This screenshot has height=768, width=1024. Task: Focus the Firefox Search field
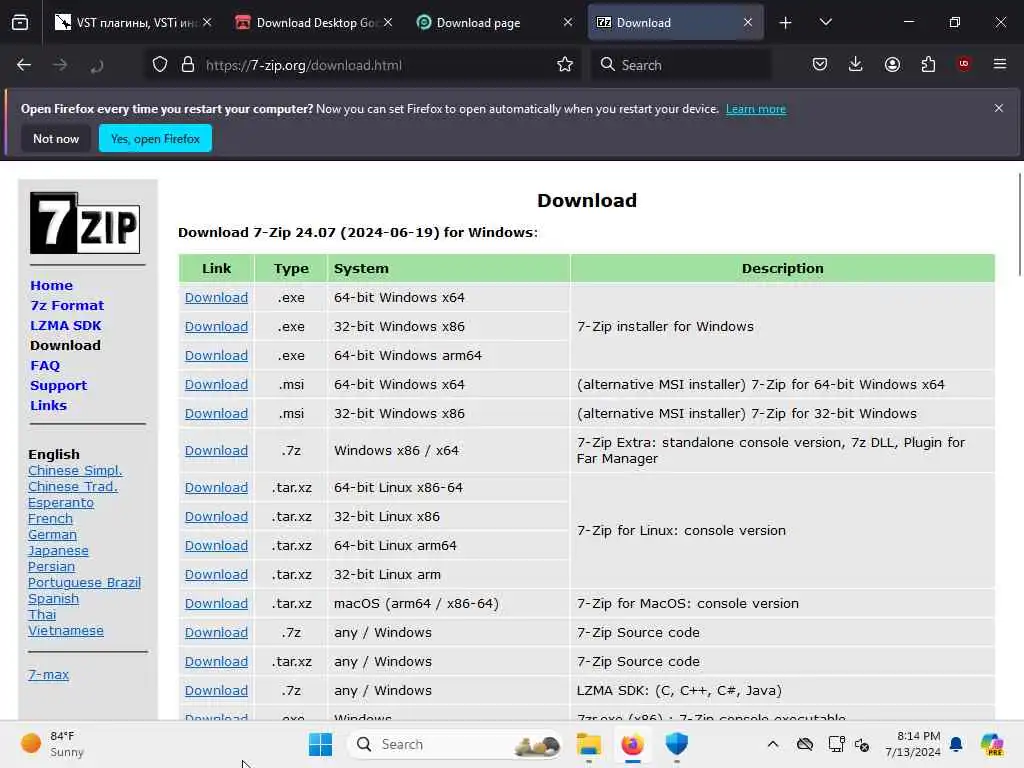[680, 65]
